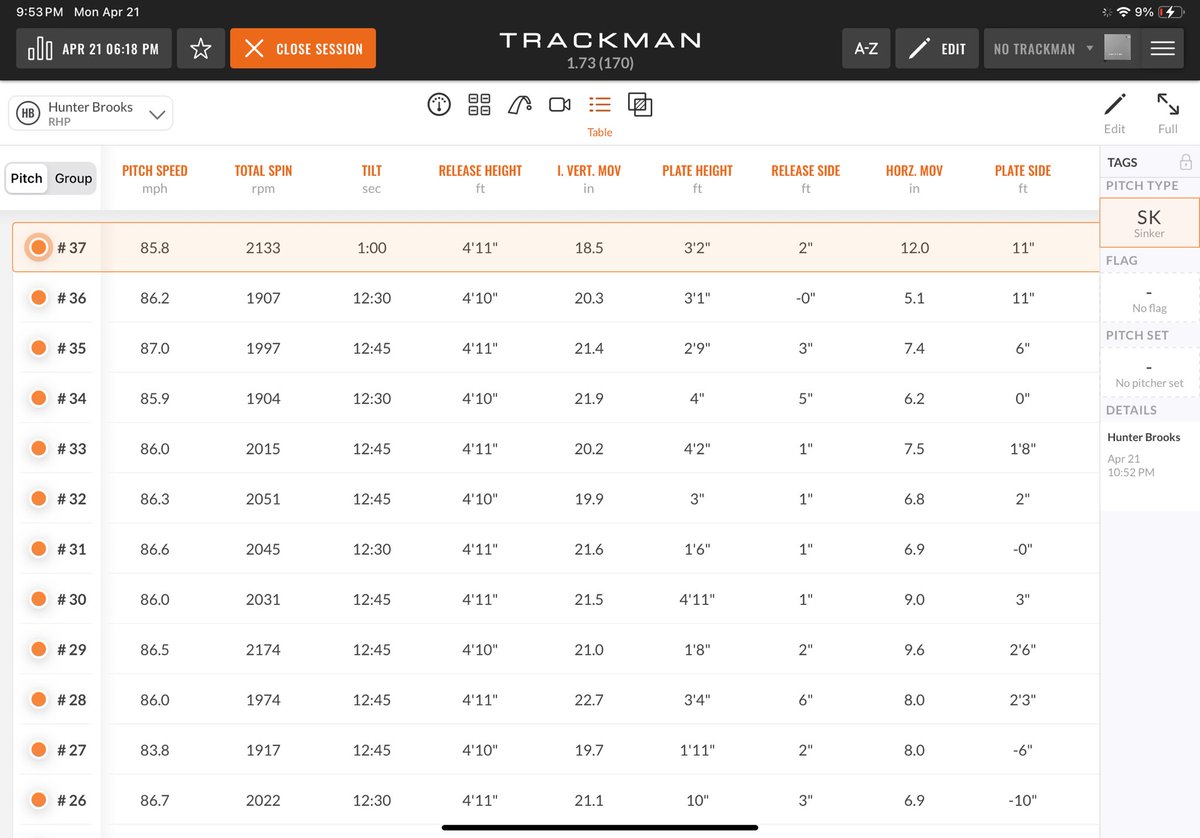Select total spin 2174 in row #29
The height and width of the screenshot is (838, 1200).
coord(263,649)
